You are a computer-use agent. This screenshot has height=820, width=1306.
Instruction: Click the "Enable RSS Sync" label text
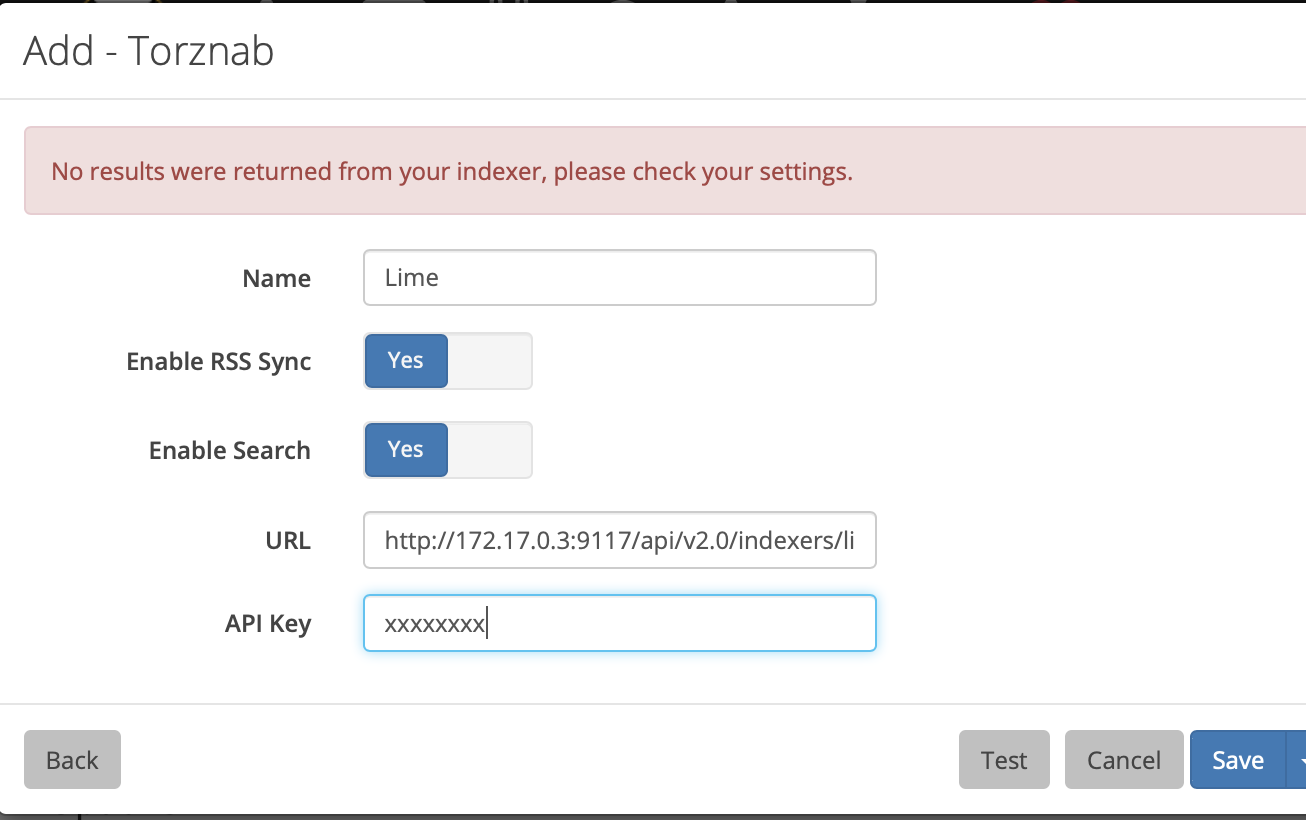click(x=219, y=362)
